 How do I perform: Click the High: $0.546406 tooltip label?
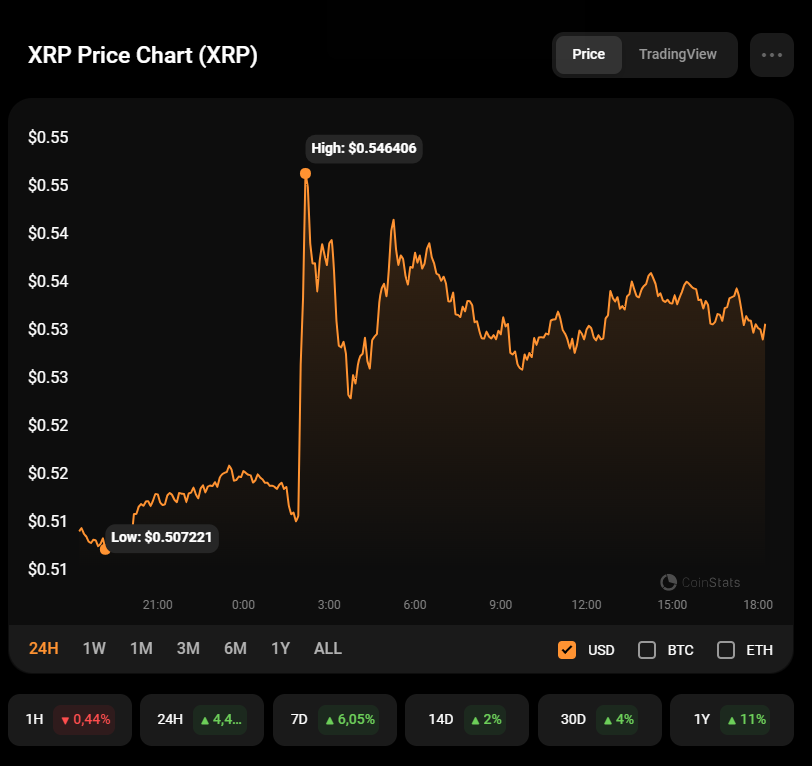[364, 149]
